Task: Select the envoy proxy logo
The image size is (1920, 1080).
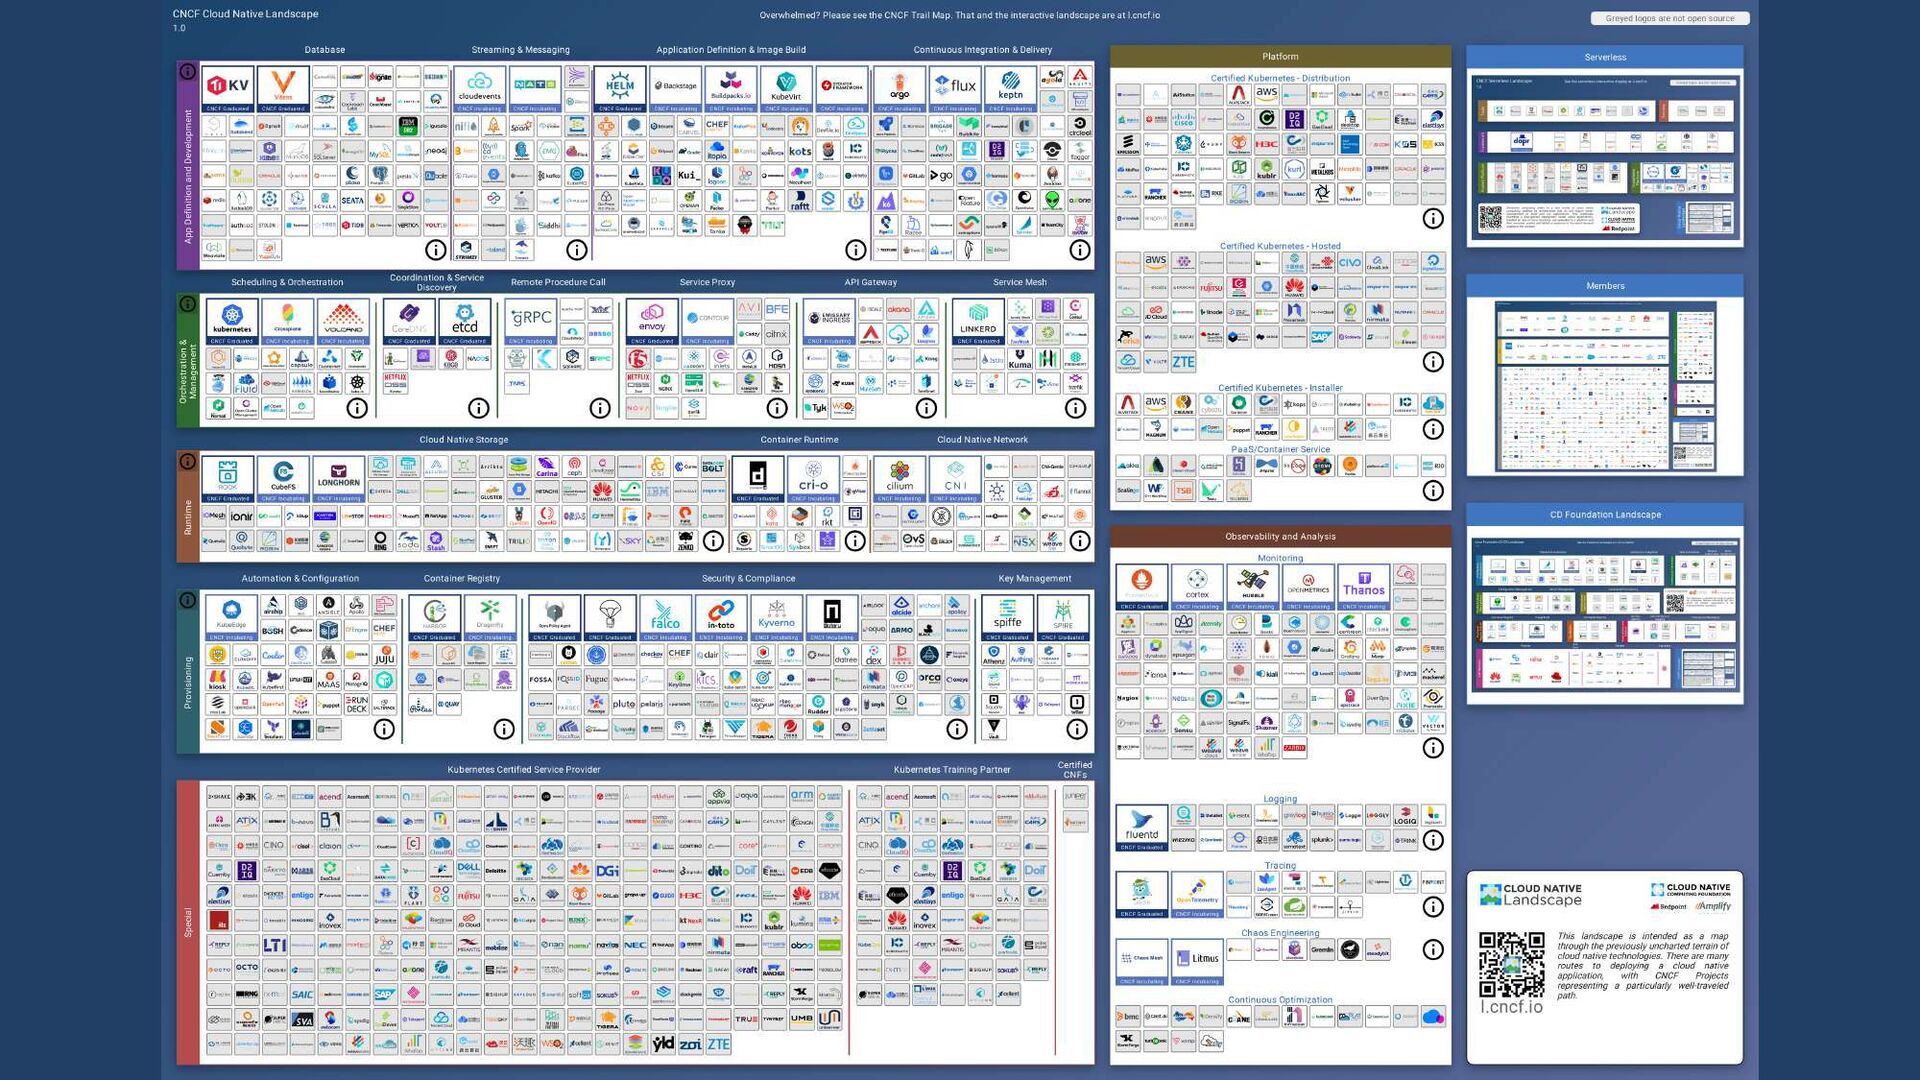Action: pyautogui.click(x=652, y=322)
